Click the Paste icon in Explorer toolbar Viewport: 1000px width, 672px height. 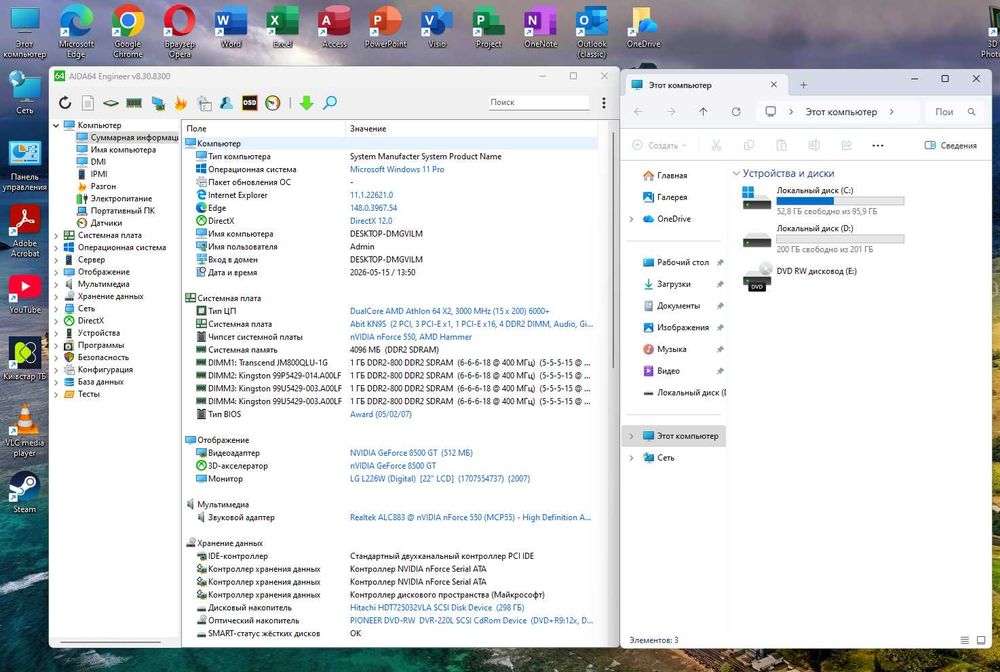(781, 145)
